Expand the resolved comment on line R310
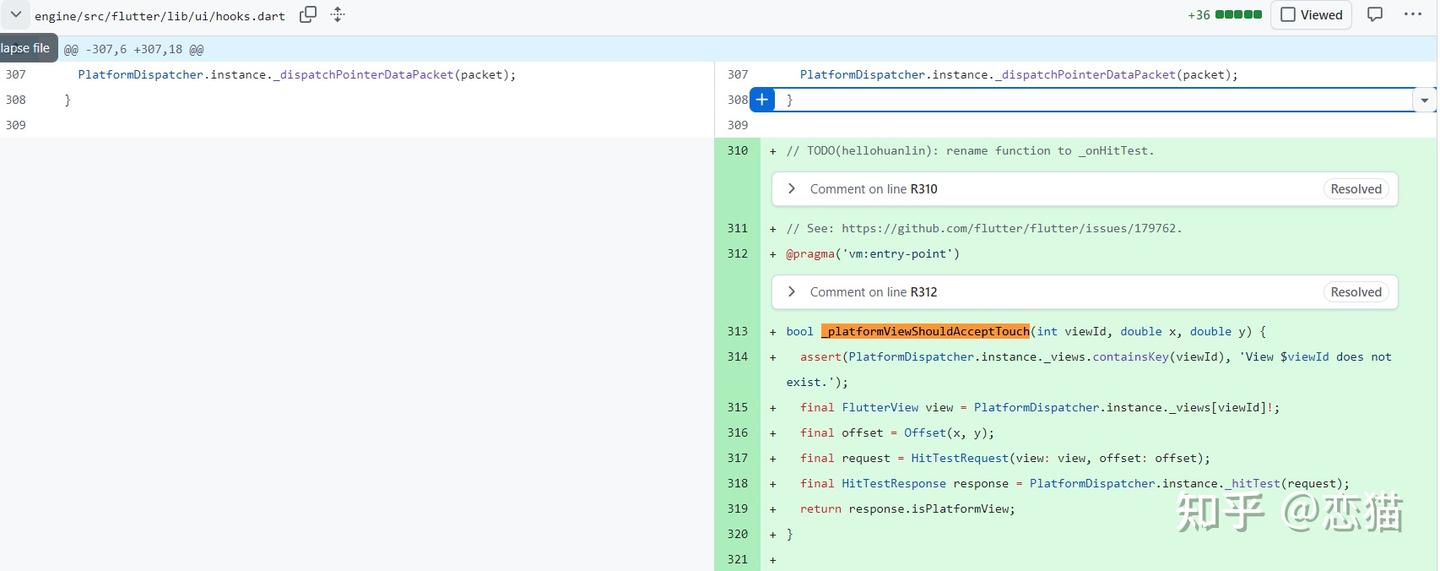Viewport: 1440px width, 571px height. click(791, 189)
